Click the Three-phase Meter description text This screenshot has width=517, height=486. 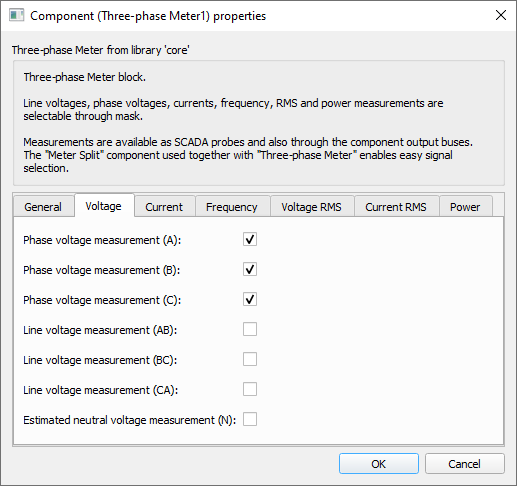[248, 123]
